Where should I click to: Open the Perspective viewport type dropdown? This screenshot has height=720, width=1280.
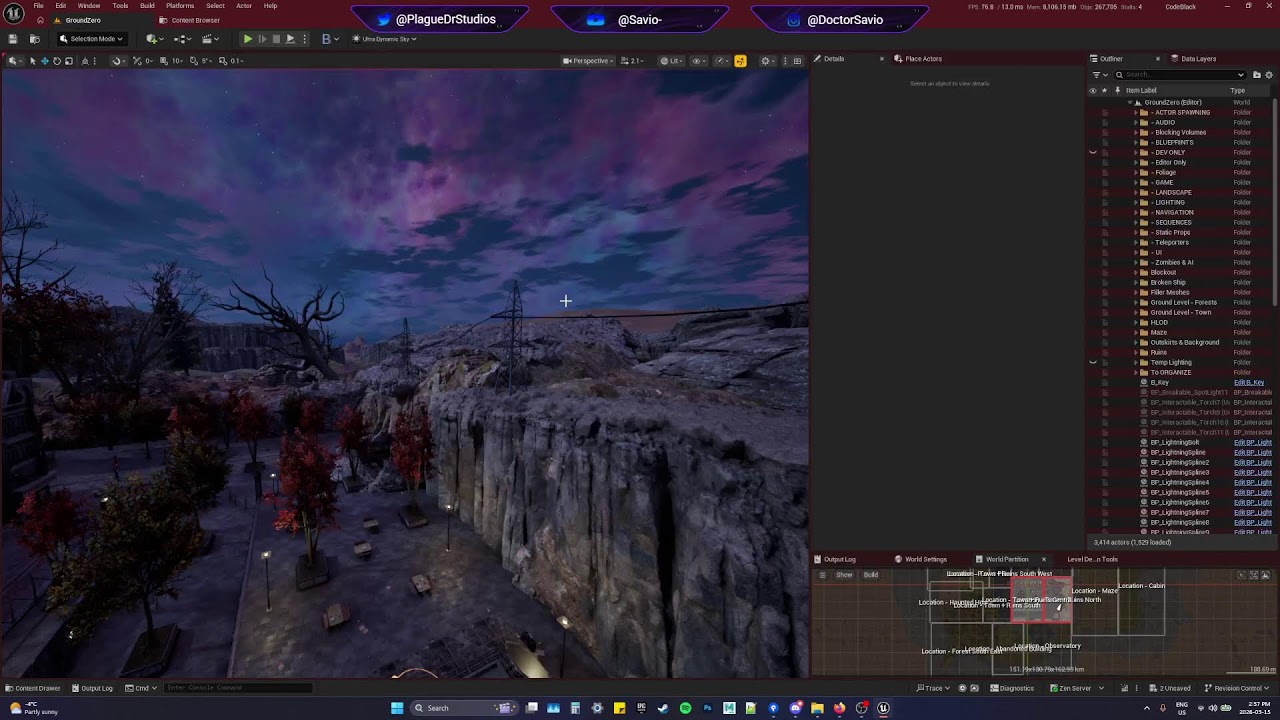(588, 61)
